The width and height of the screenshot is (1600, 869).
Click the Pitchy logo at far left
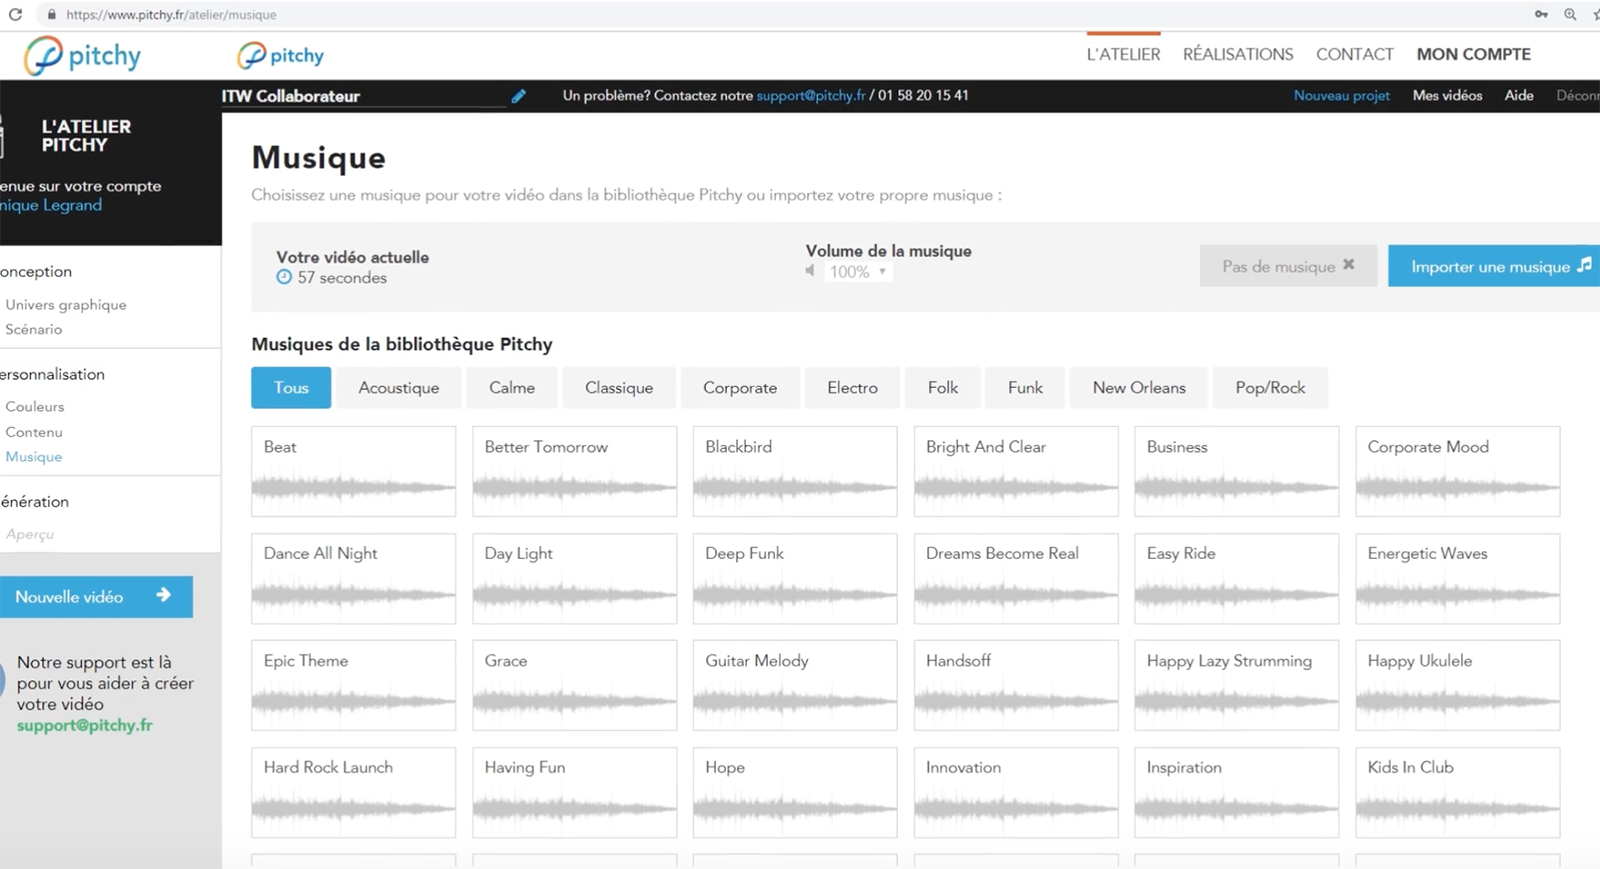coord(82,56)
